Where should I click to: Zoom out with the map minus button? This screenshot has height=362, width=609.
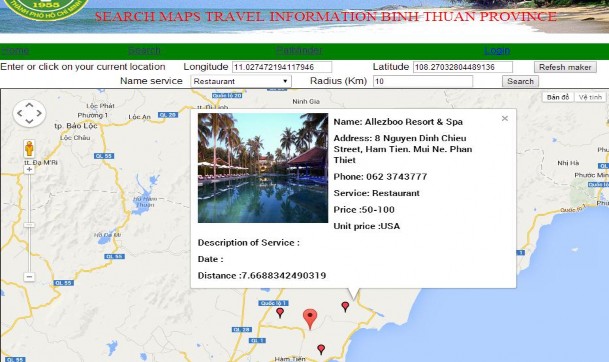(29, 277)
